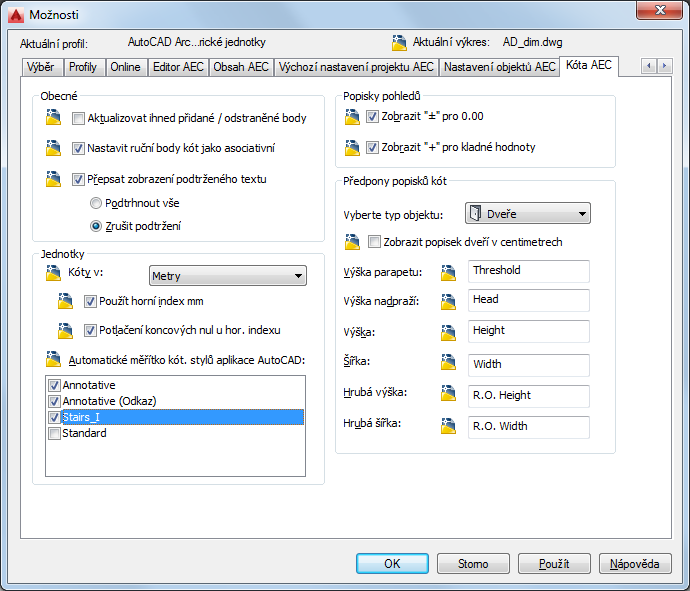Select 'Zrušit podtržení' radio button
The height and width of the screenshot is (591, 690).
tap(95, 226)
